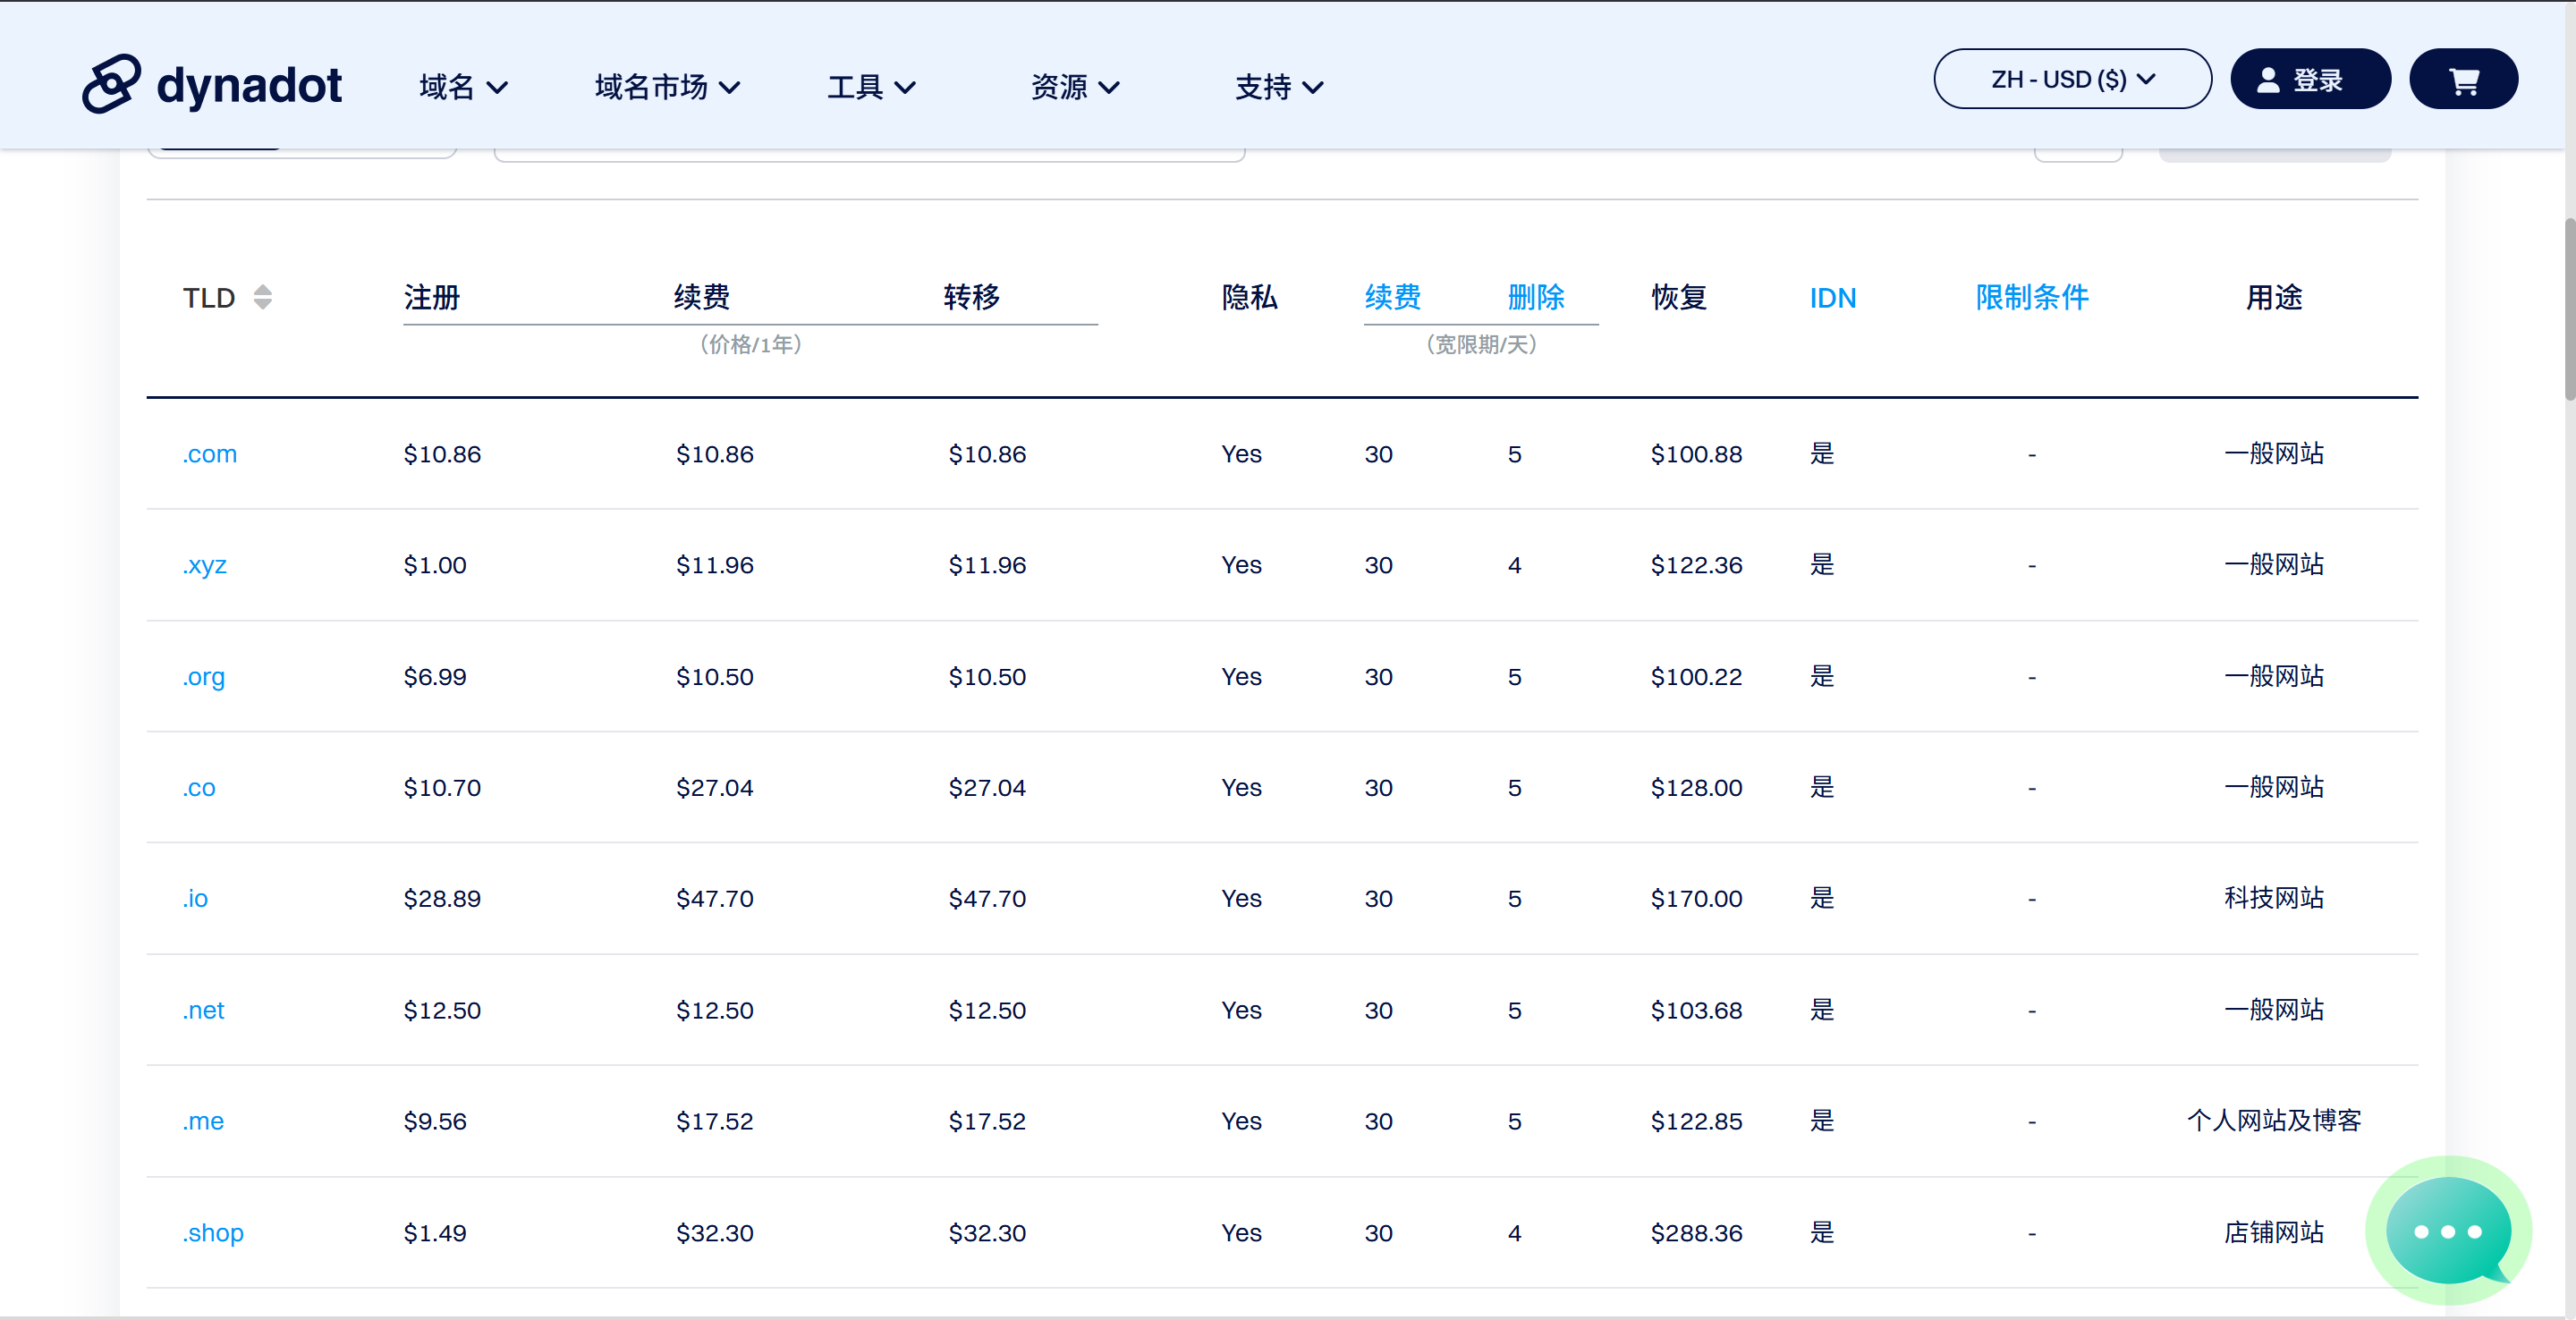The width and height of the screenshot is (2576, 1320).
Task: Sort pricing table by 删除 column
Action: click(x=1536, y=296)
